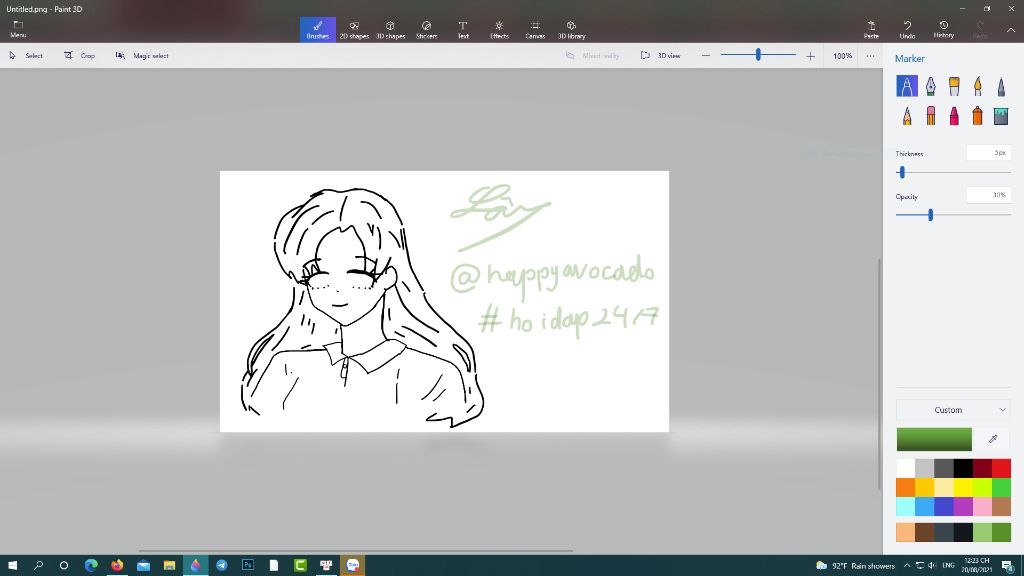Choose the pink color swatch
Image resolution: width=1024 pixels, height=576 pixels.
point(982,506)
